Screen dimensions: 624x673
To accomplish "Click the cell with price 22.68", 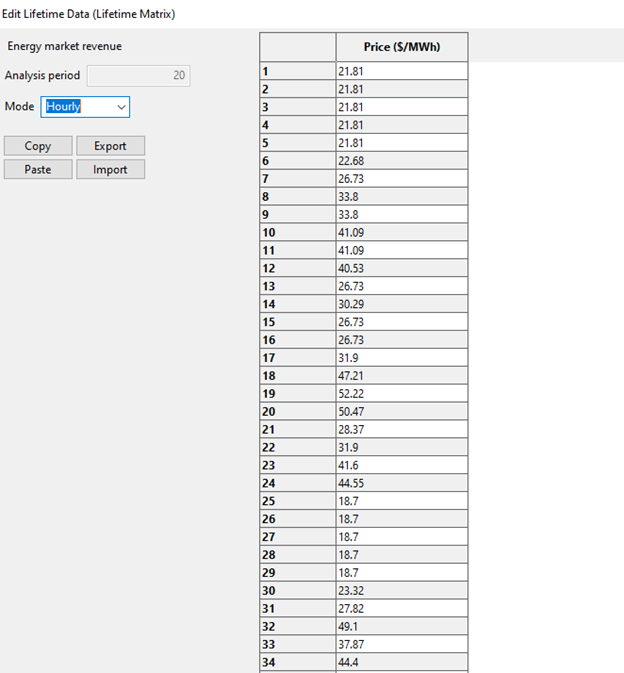I will (401, 161).
